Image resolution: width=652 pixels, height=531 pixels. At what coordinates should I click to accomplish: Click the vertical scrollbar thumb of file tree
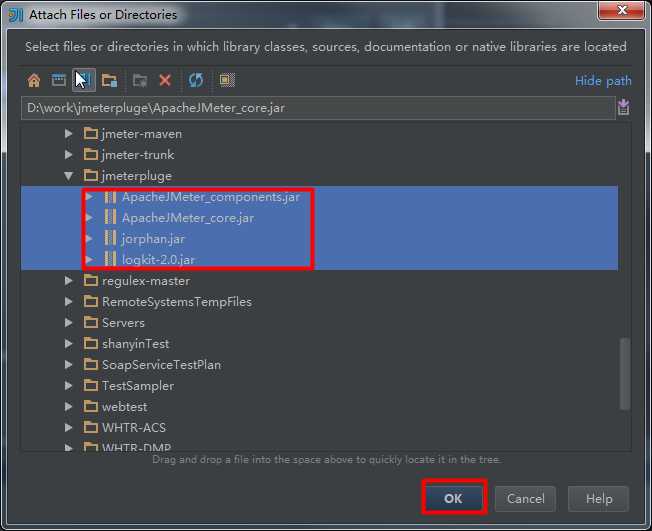tap(625, 374)
